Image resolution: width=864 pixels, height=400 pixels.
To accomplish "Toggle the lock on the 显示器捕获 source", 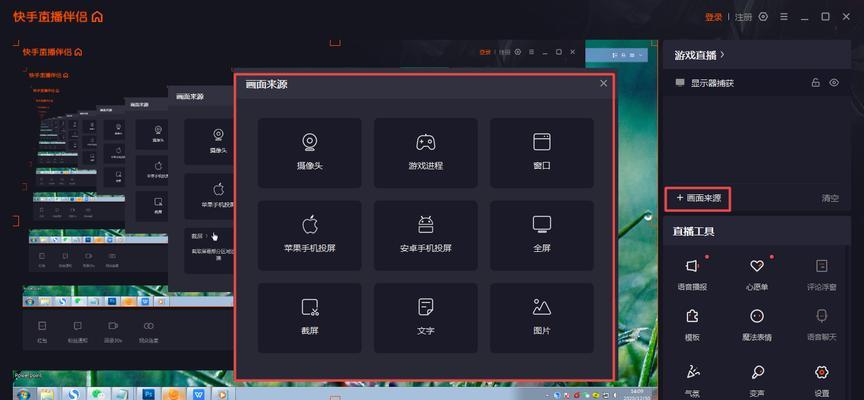I will click(816, 83).
